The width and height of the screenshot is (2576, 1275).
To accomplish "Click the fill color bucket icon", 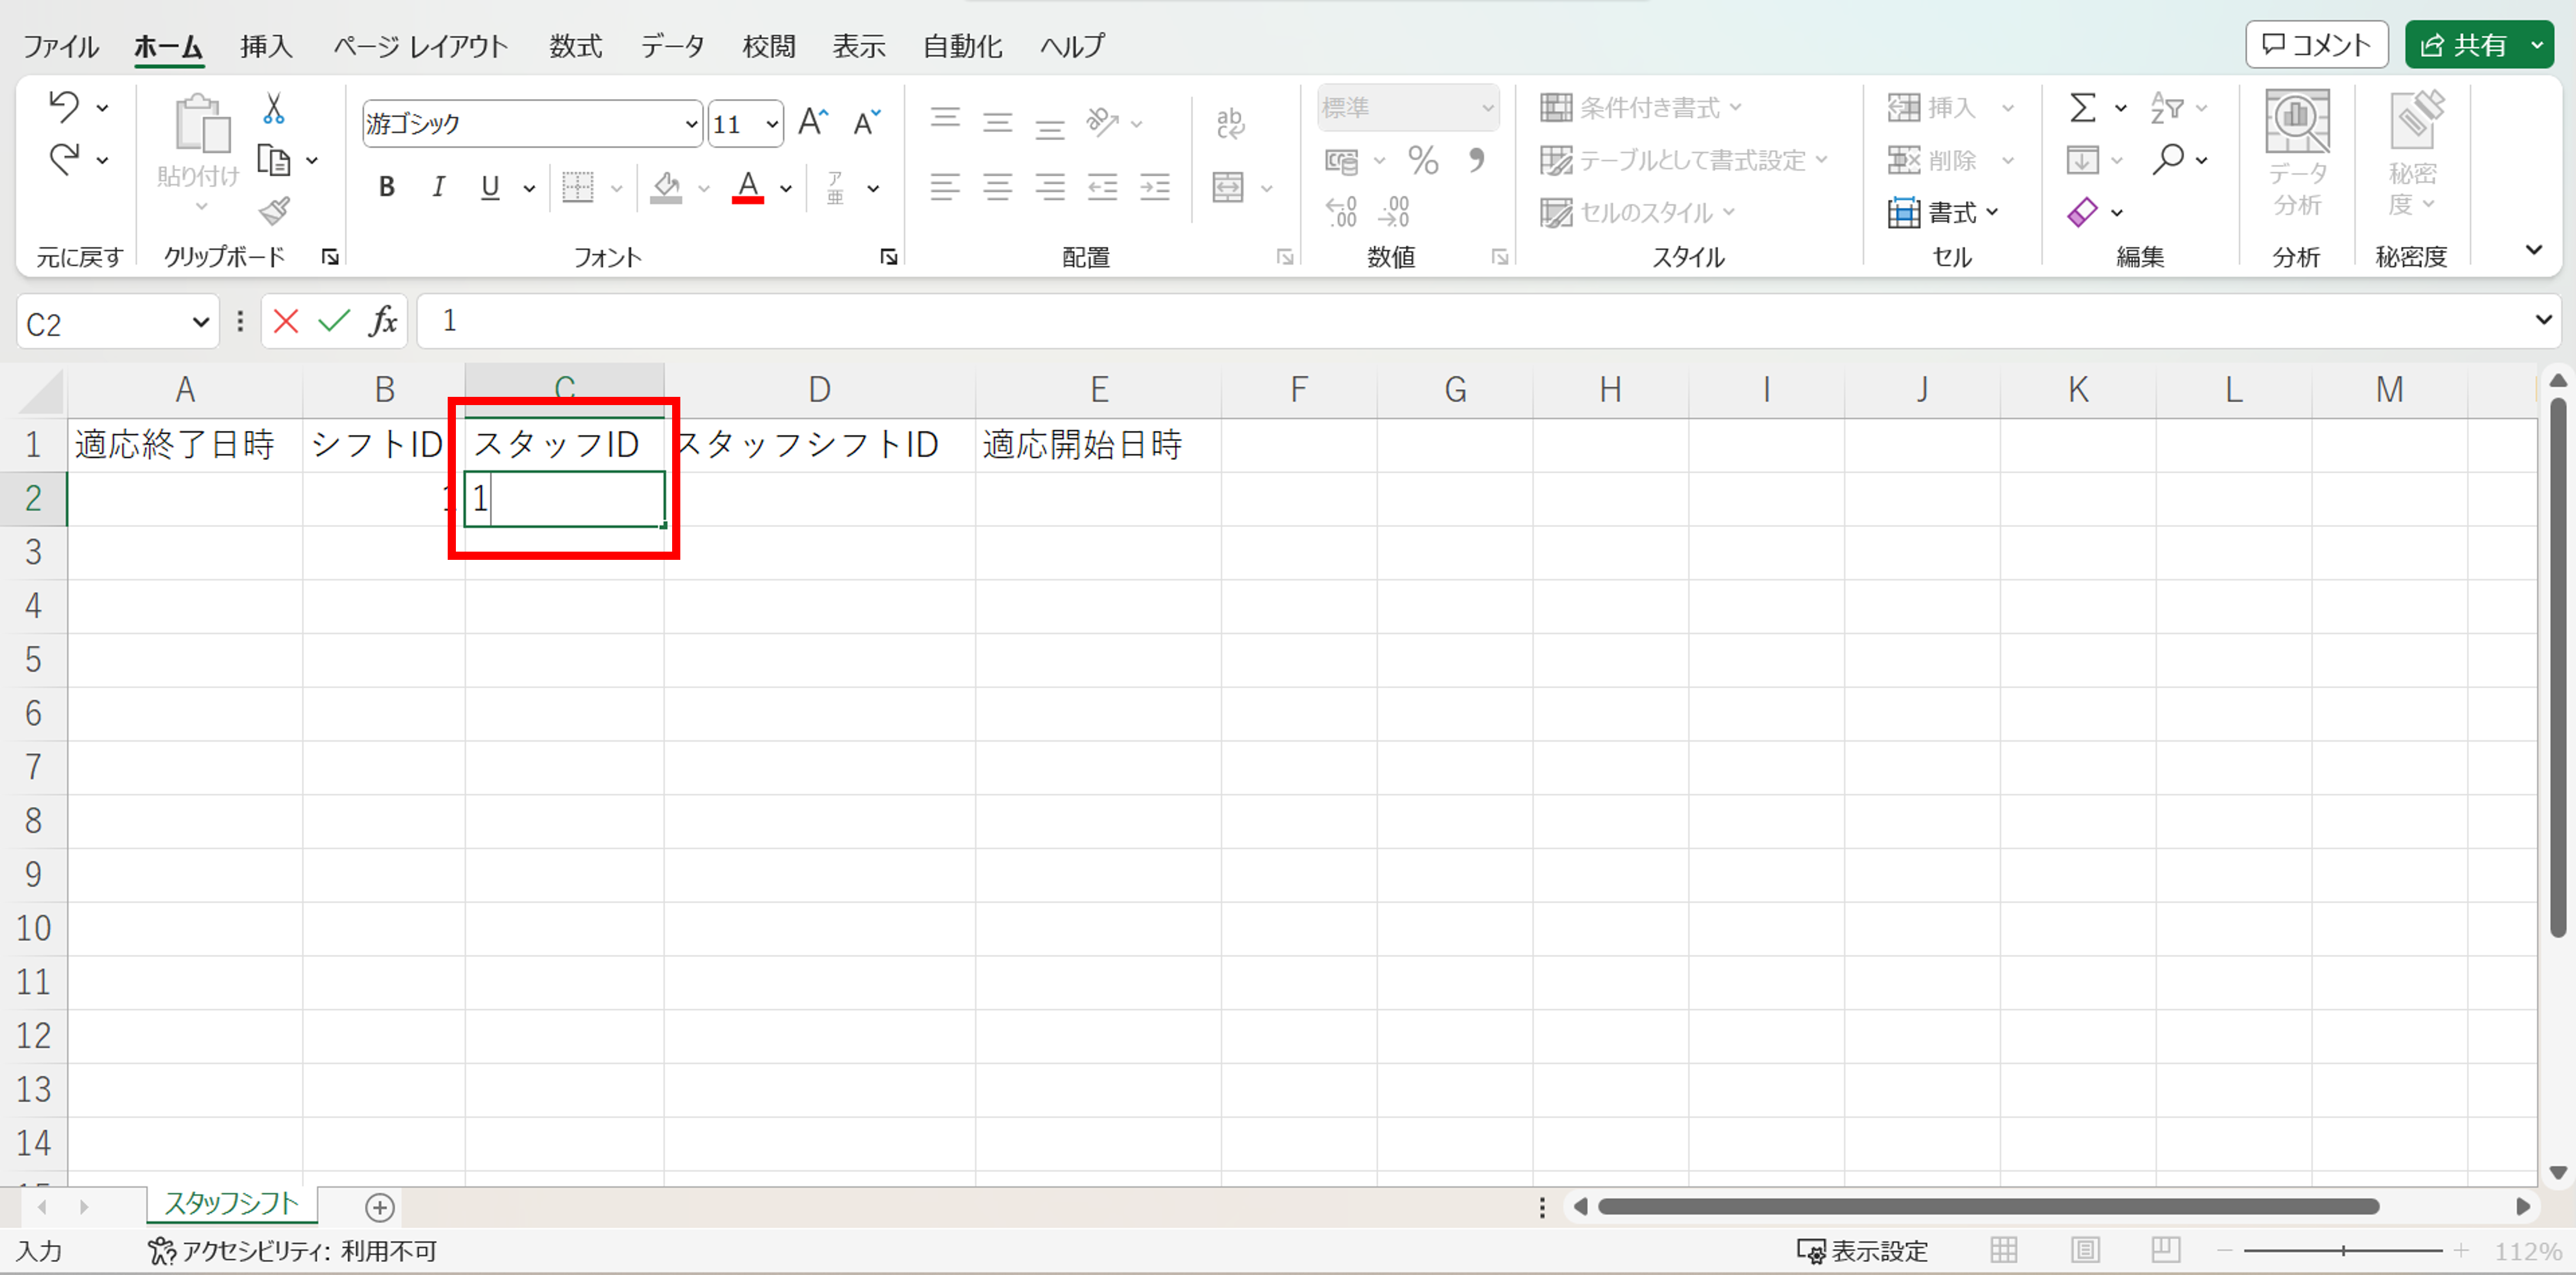I will click(x=666, y=187).
